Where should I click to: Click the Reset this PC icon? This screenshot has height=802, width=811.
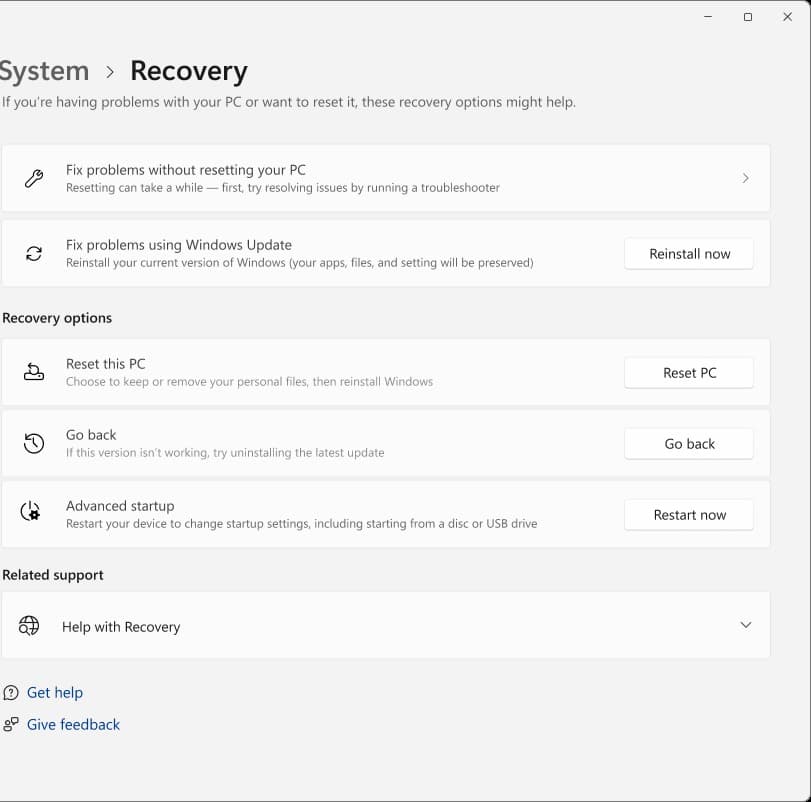coord(34,371)
